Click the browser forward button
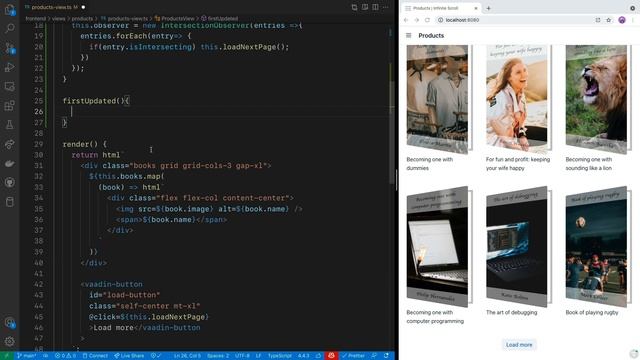 click(416, 20)
